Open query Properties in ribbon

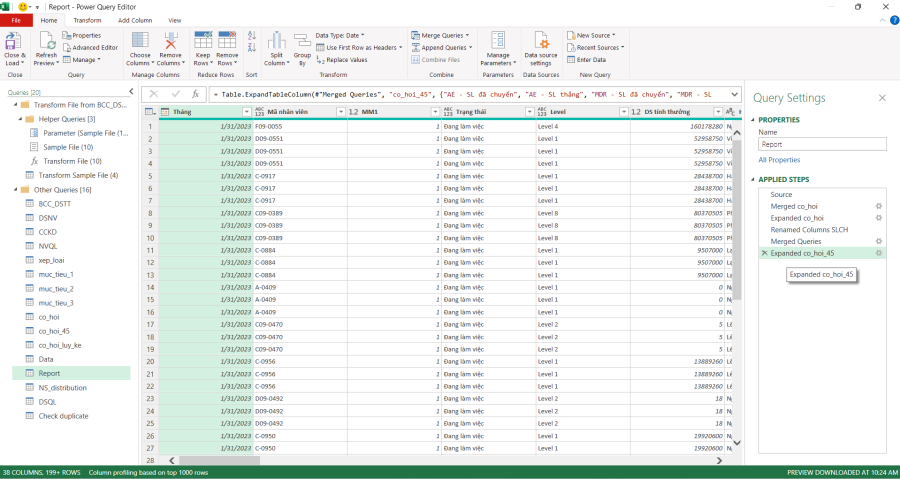pyautogui.click(x=82, y=36)
